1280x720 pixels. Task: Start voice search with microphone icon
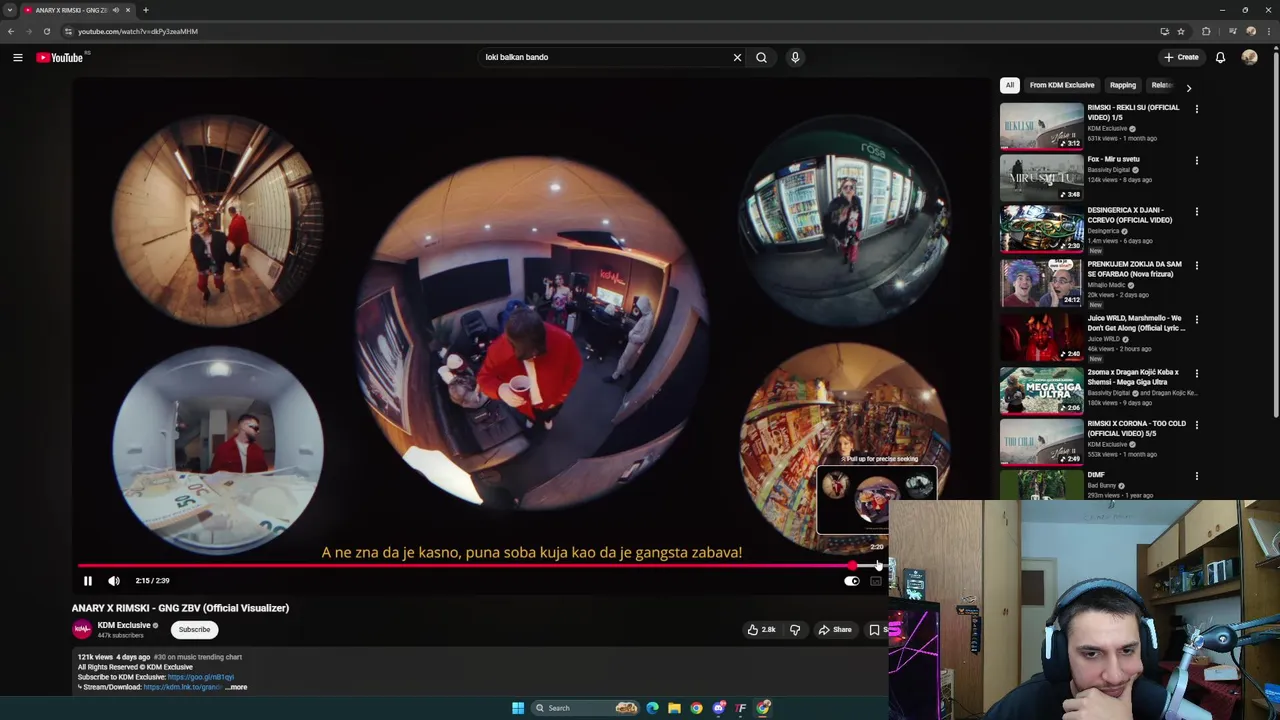(795, 57)
